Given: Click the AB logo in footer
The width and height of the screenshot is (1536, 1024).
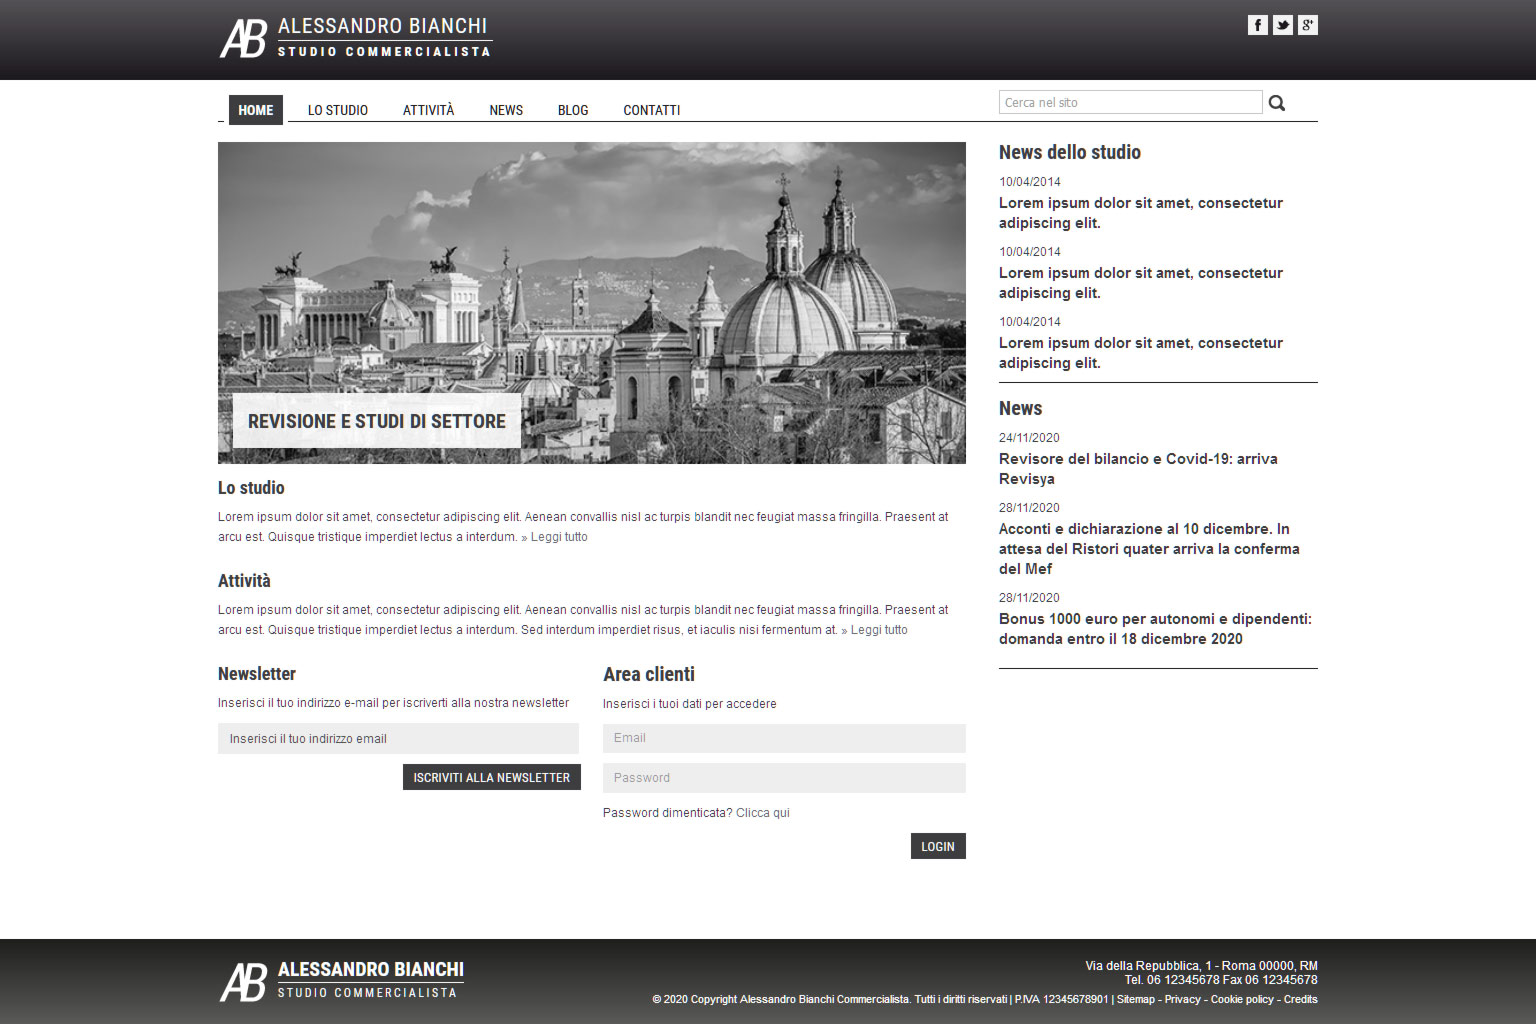Looking at the screenshot, I should point(243,981).
